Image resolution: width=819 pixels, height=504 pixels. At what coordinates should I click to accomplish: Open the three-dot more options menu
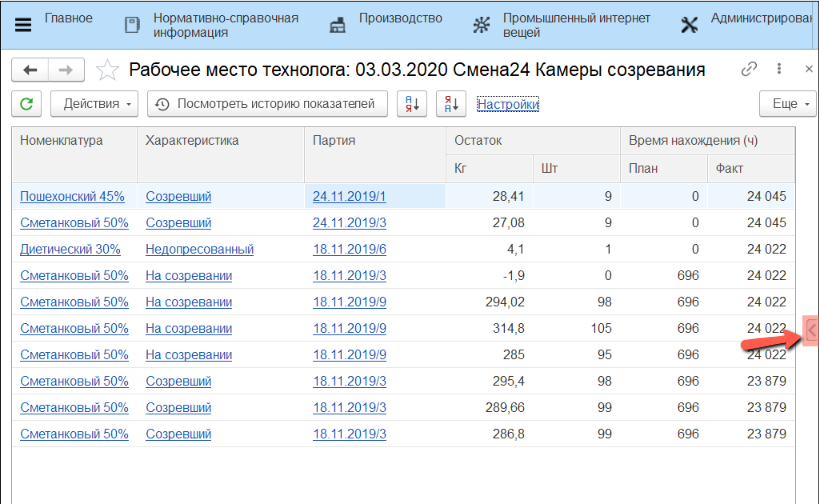click(779, 70)
